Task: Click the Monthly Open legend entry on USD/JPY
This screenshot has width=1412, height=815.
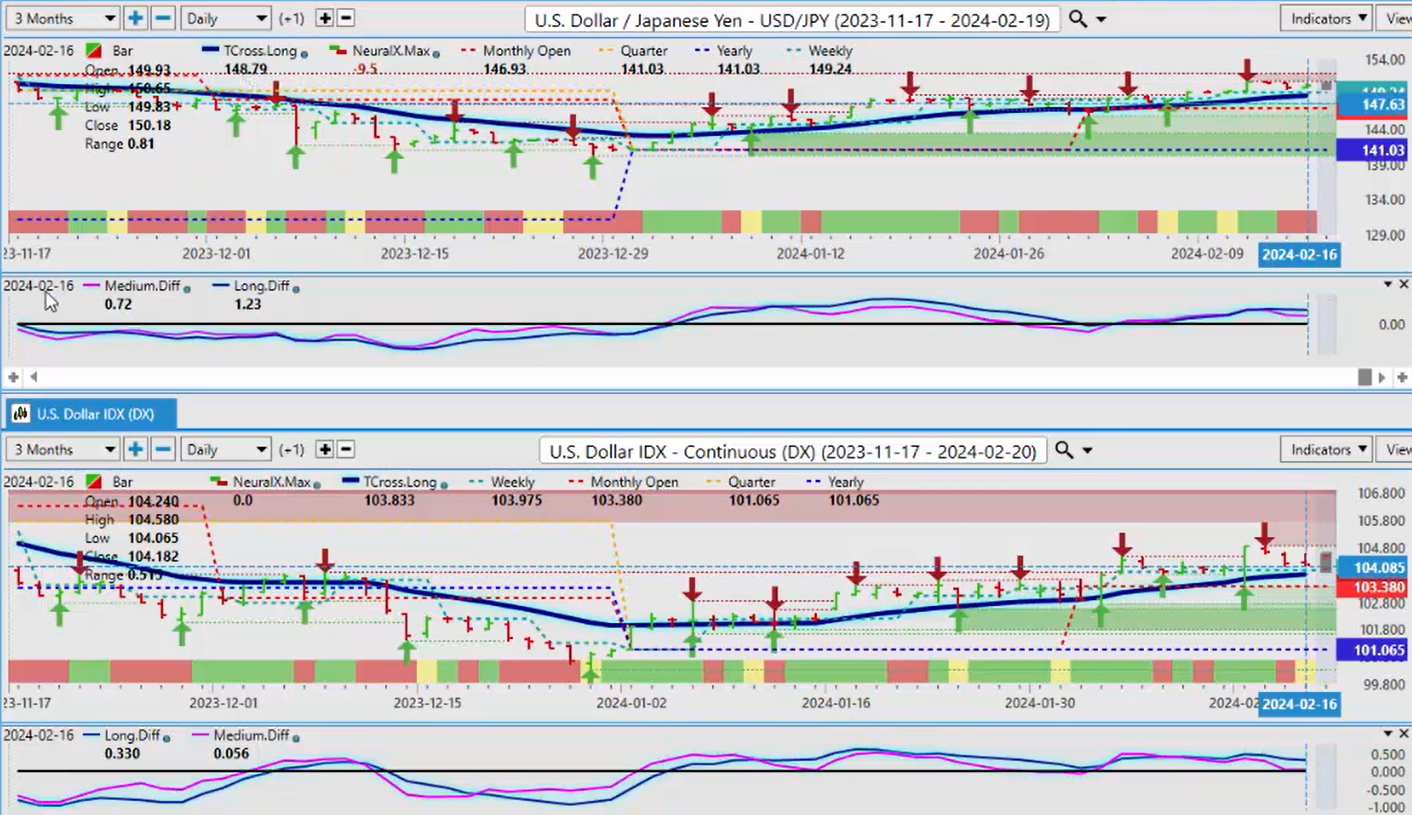Action: tap(516, 51)
